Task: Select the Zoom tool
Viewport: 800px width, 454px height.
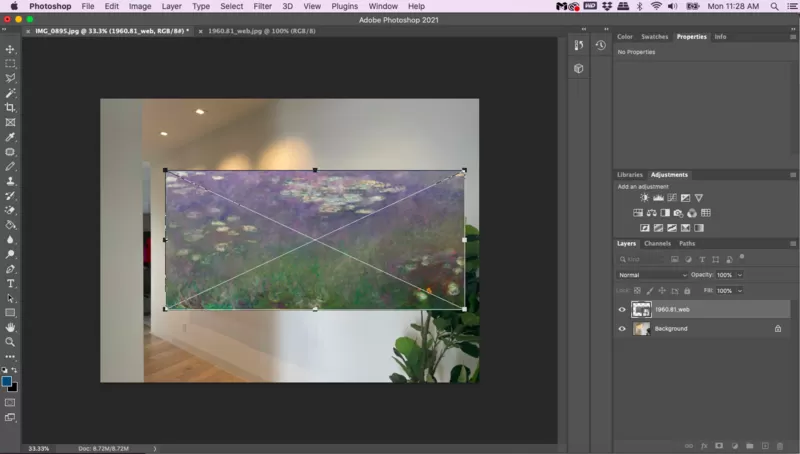Action: coord(10,342)
